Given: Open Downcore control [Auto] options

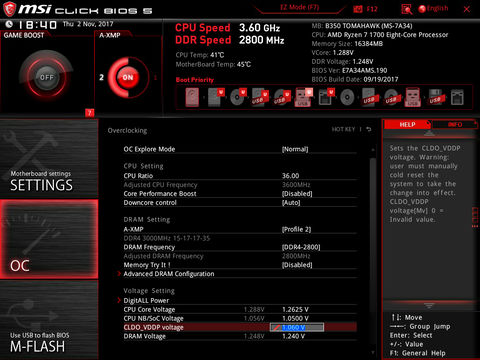Looking at the screenshot, I should point(240,203).
